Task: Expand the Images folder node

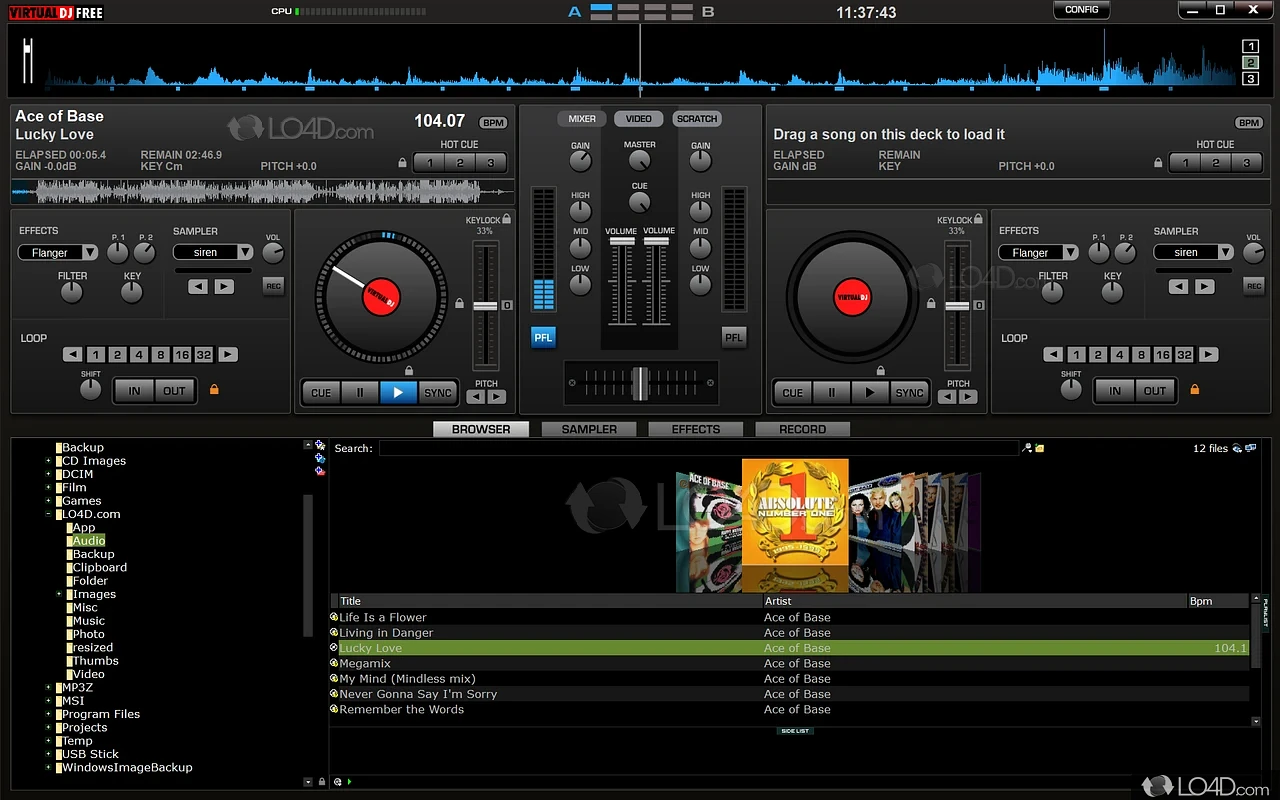Action: (x=59, y=594)
